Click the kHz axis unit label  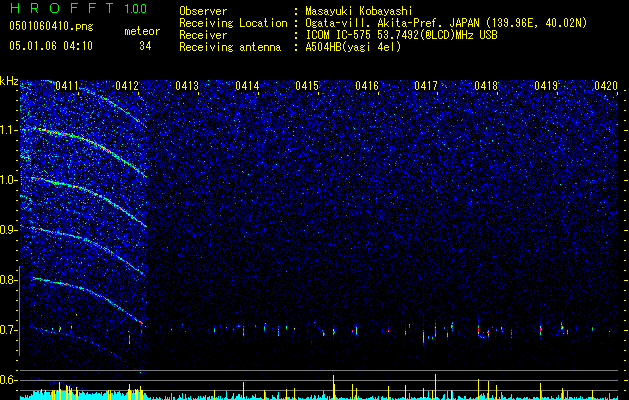9,81
